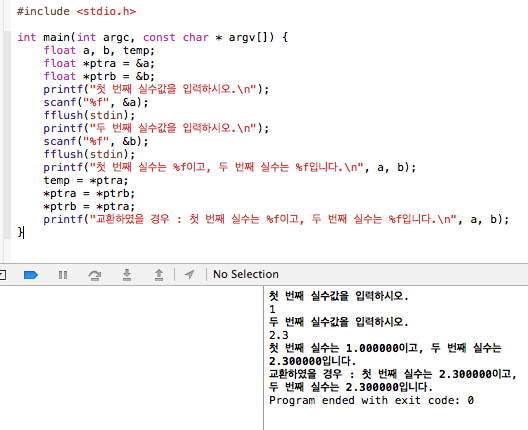This screenshot has width=528, height=430.
Task: Click the simulate location arrow icon
Action: pos(190,274)
